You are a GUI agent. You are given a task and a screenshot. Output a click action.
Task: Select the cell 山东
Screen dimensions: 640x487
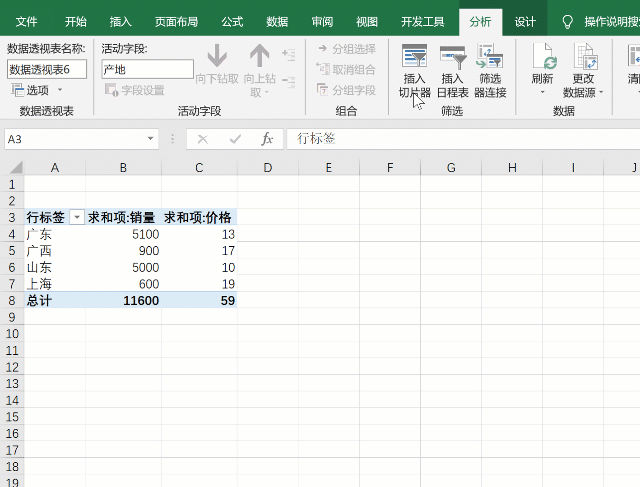(55, 267)
